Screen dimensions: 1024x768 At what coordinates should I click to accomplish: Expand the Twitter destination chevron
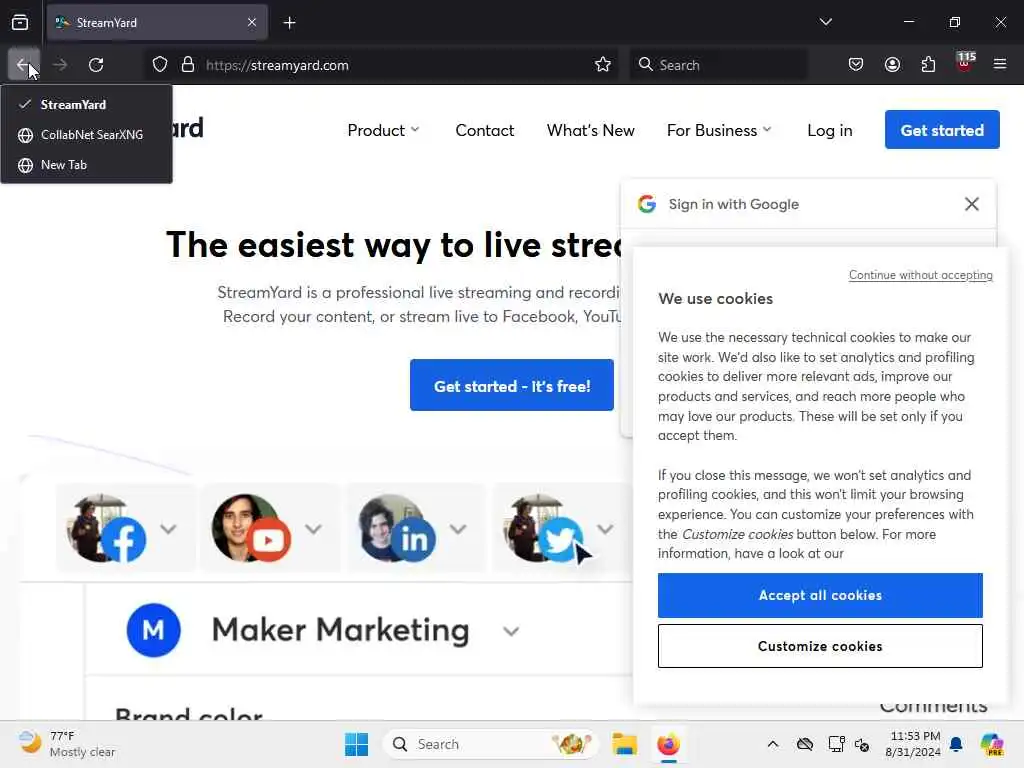tap(605, 529)
